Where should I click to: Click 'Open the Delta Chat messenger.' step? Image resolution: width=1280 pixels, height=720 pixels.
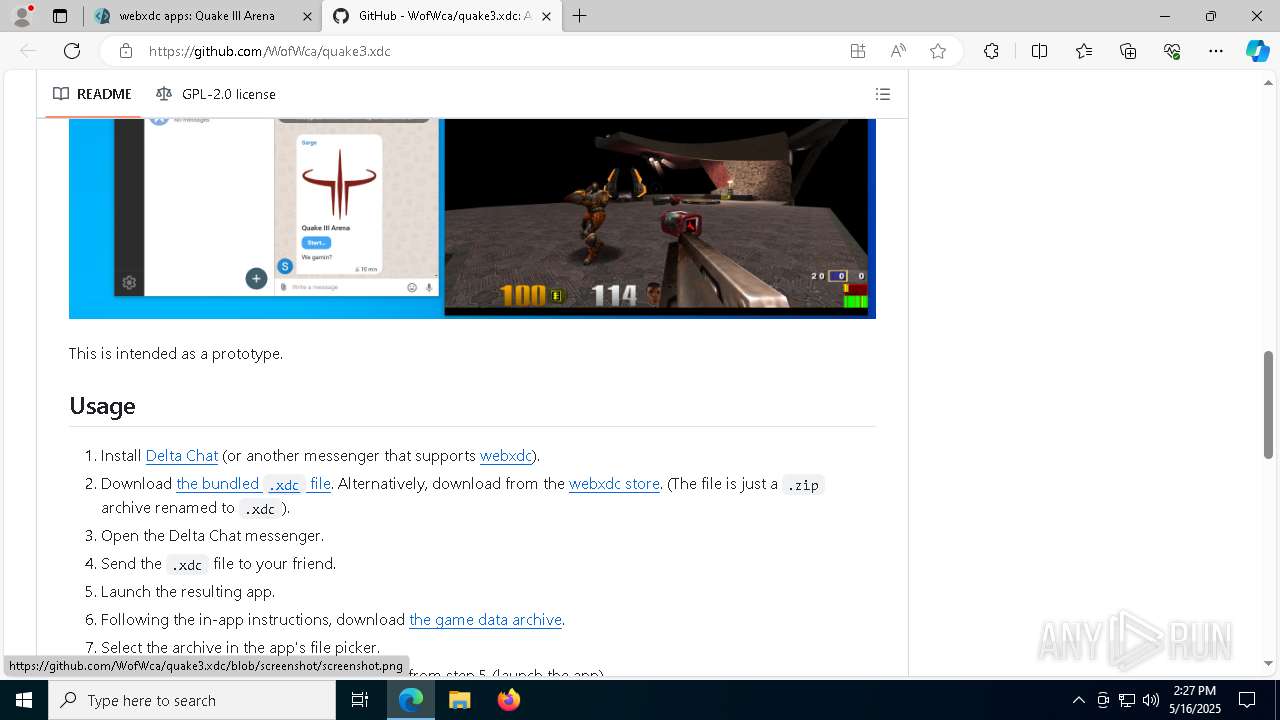pyautogui.click(x=212, y=536)
